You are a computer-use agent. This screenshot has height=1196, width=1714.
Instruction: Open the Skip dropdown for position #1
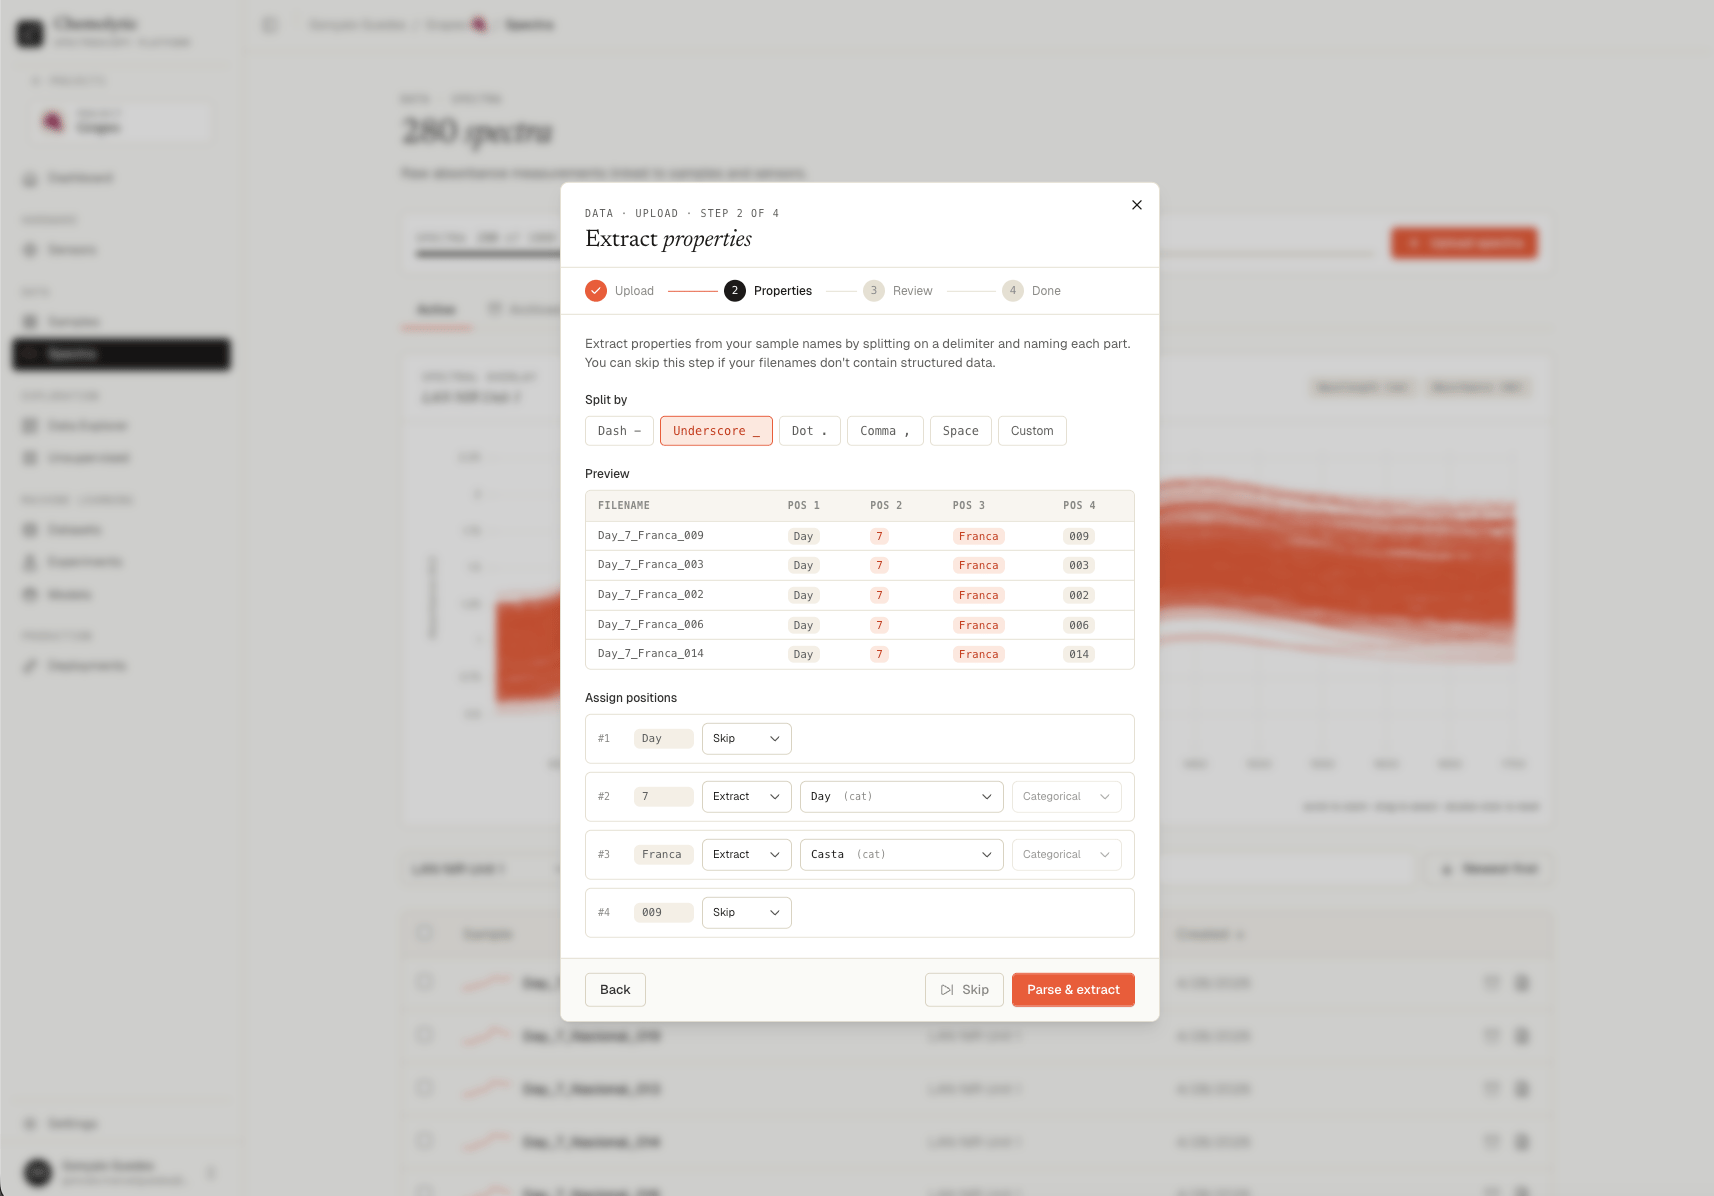pyautogui.click(x=747, y=739)
